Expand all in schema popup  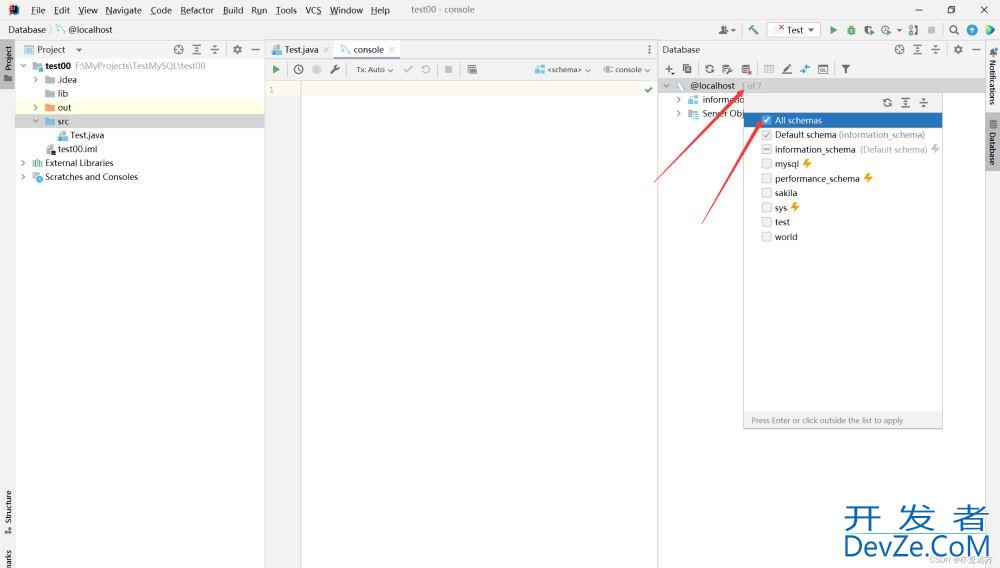(905, 103)
